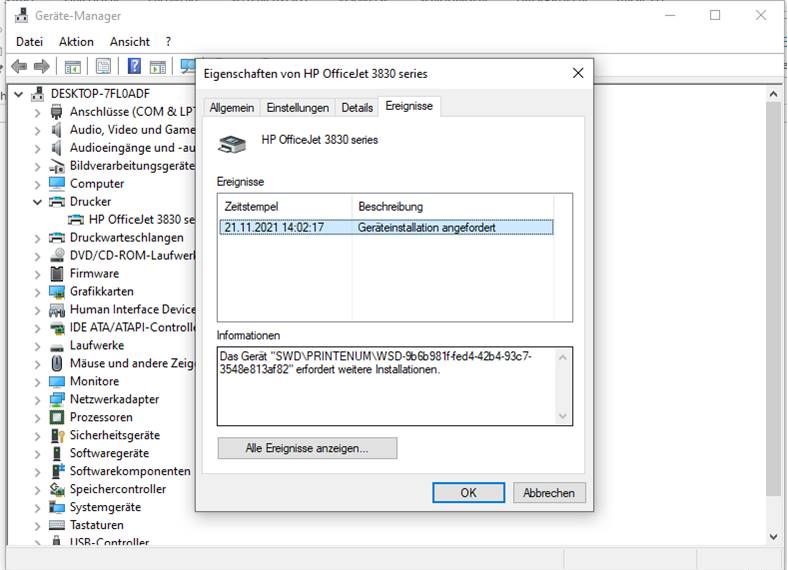Viewport: 788px width, 570px height.
Task: Click the Zeitstempel column header
Action: click(285, 207)
